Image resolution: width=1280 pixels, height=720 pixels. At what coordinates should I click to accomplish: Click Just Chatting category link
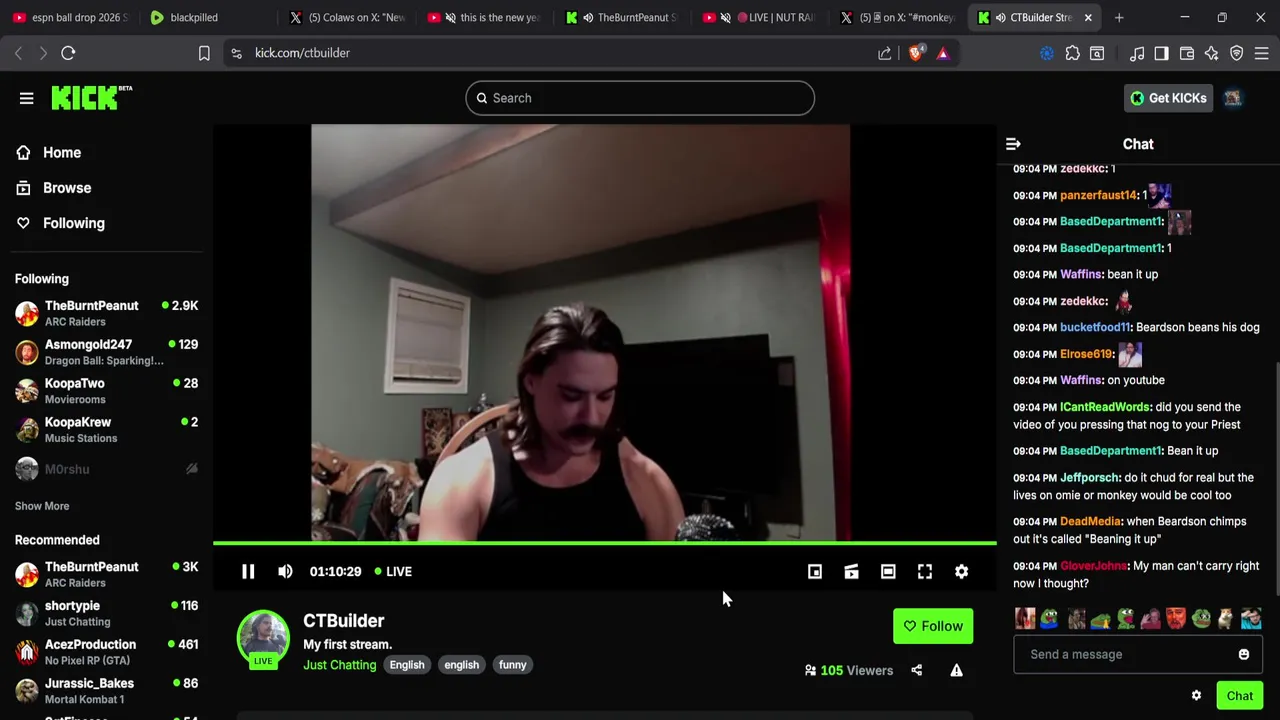pos(339,665)
